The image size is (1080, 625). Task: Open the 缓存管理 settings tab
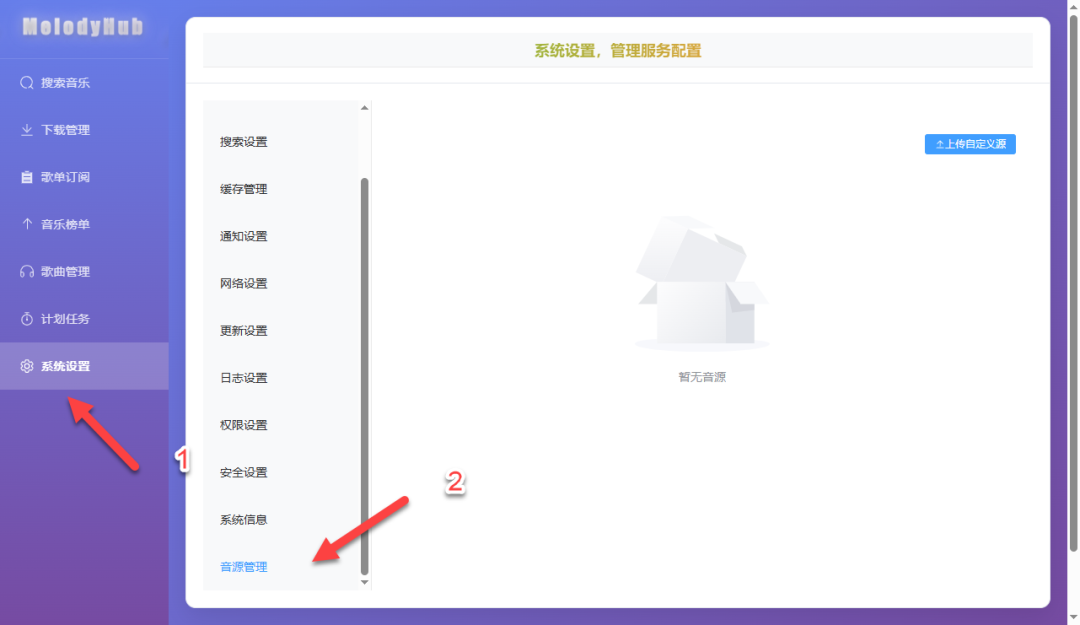click(x=244, y=189)
